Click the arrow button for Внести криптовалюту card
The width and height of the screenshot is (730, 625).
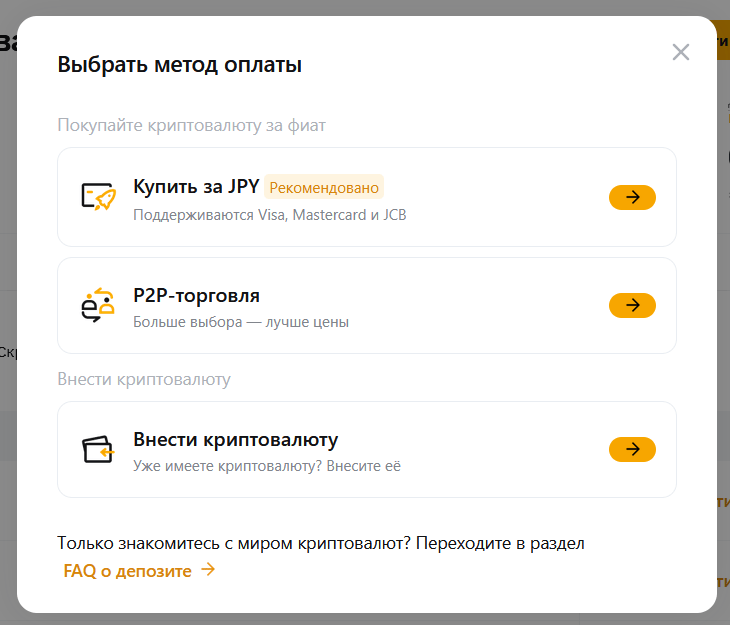[632, 449]
